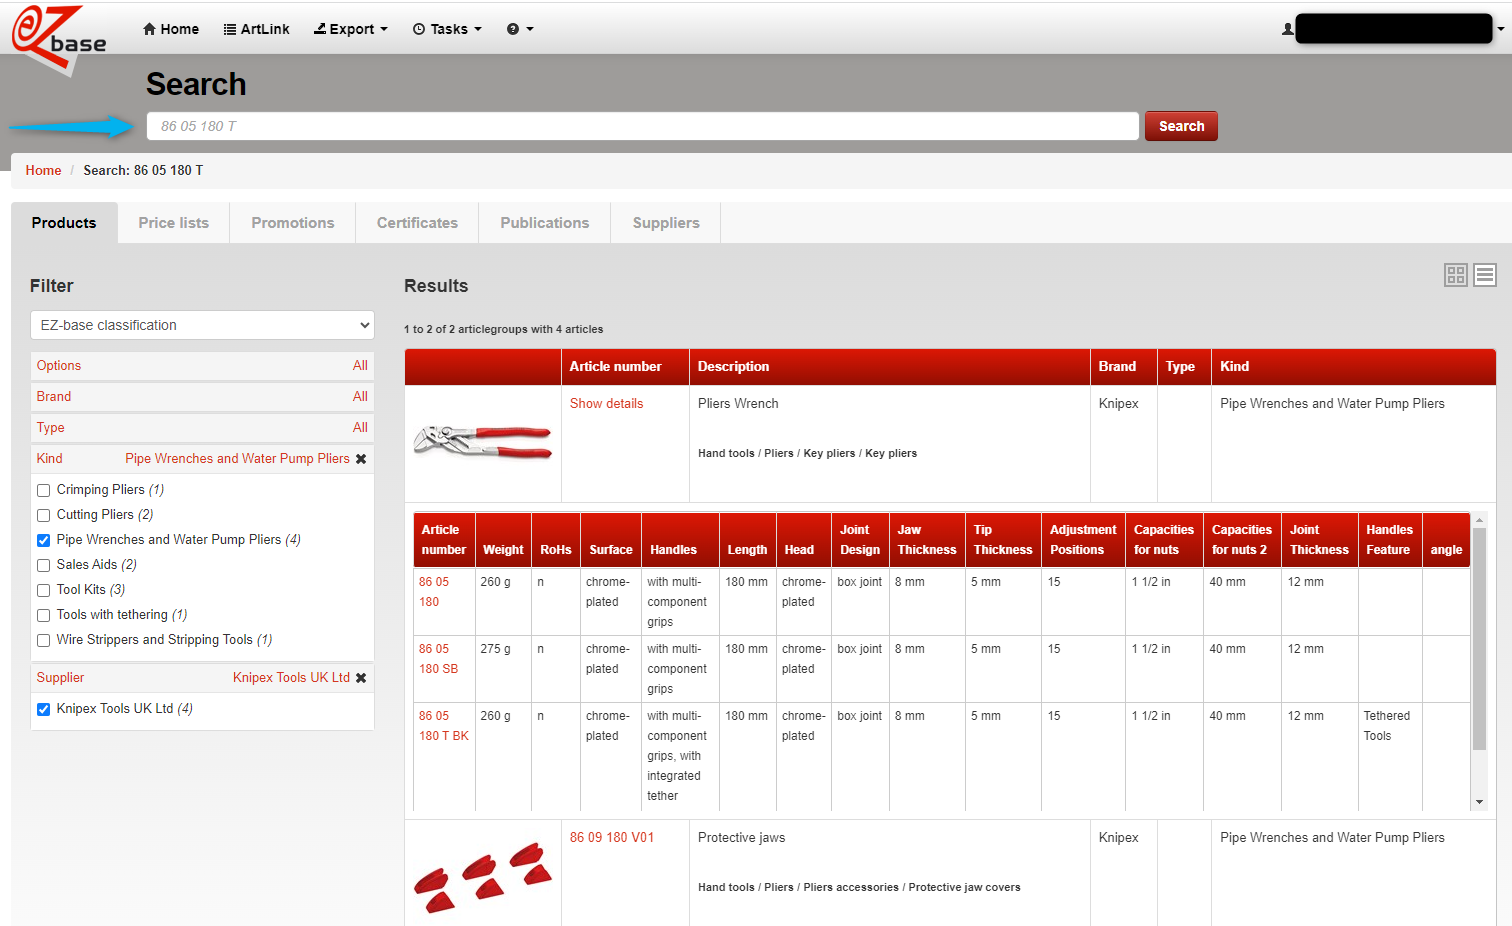Switch to the Suppliers tab

666,223
